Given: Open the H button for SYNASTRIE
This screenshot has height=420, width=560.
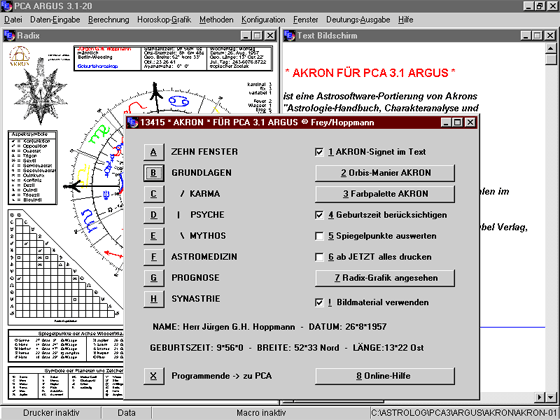Looking at the screenshot, I should click(154, 299).
